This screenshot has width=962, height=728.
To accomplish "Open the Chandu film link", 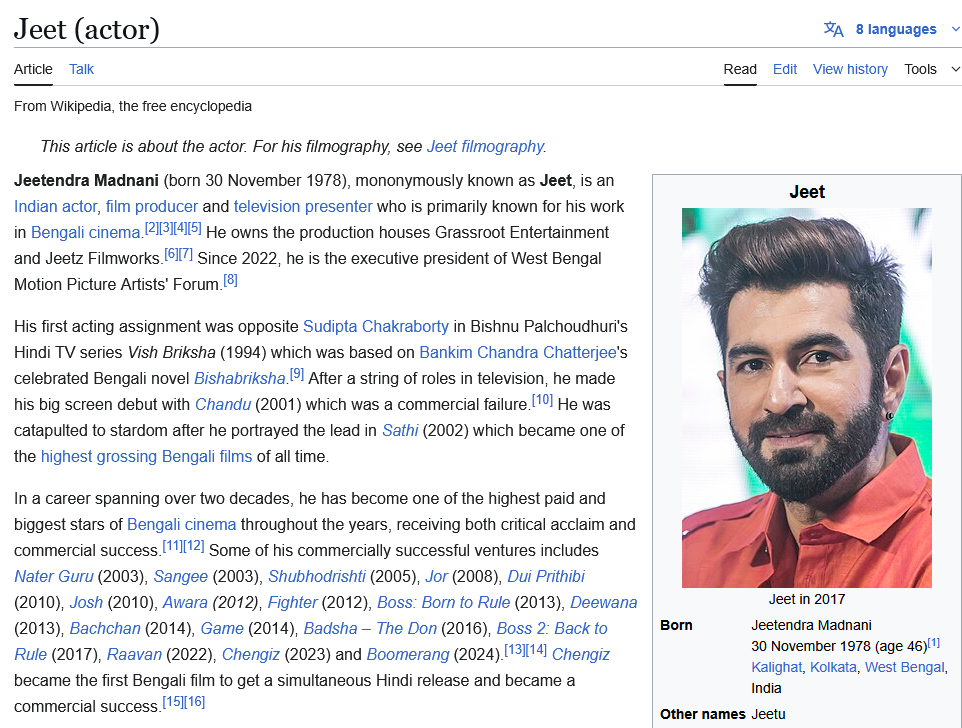I will [x=223, y=405].
